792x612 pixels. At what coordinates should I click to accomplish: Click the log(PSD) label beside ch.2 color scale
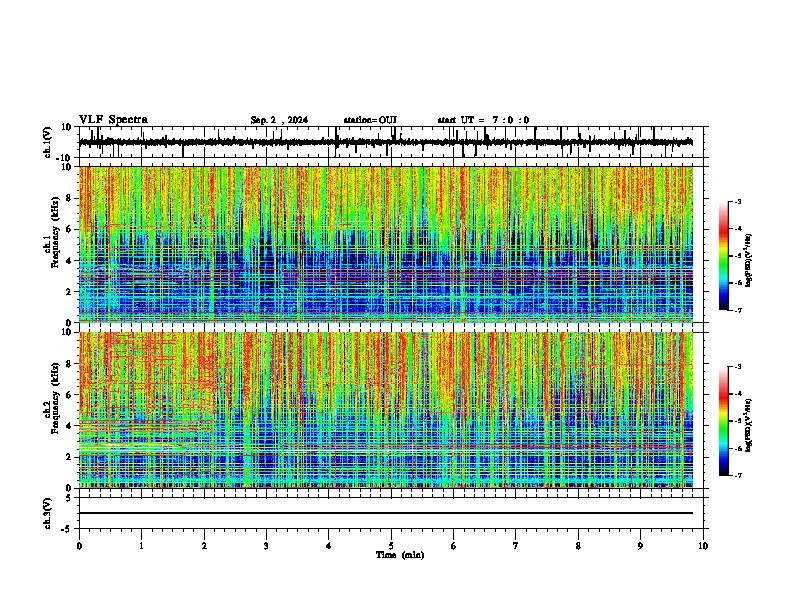click(749, 425)
